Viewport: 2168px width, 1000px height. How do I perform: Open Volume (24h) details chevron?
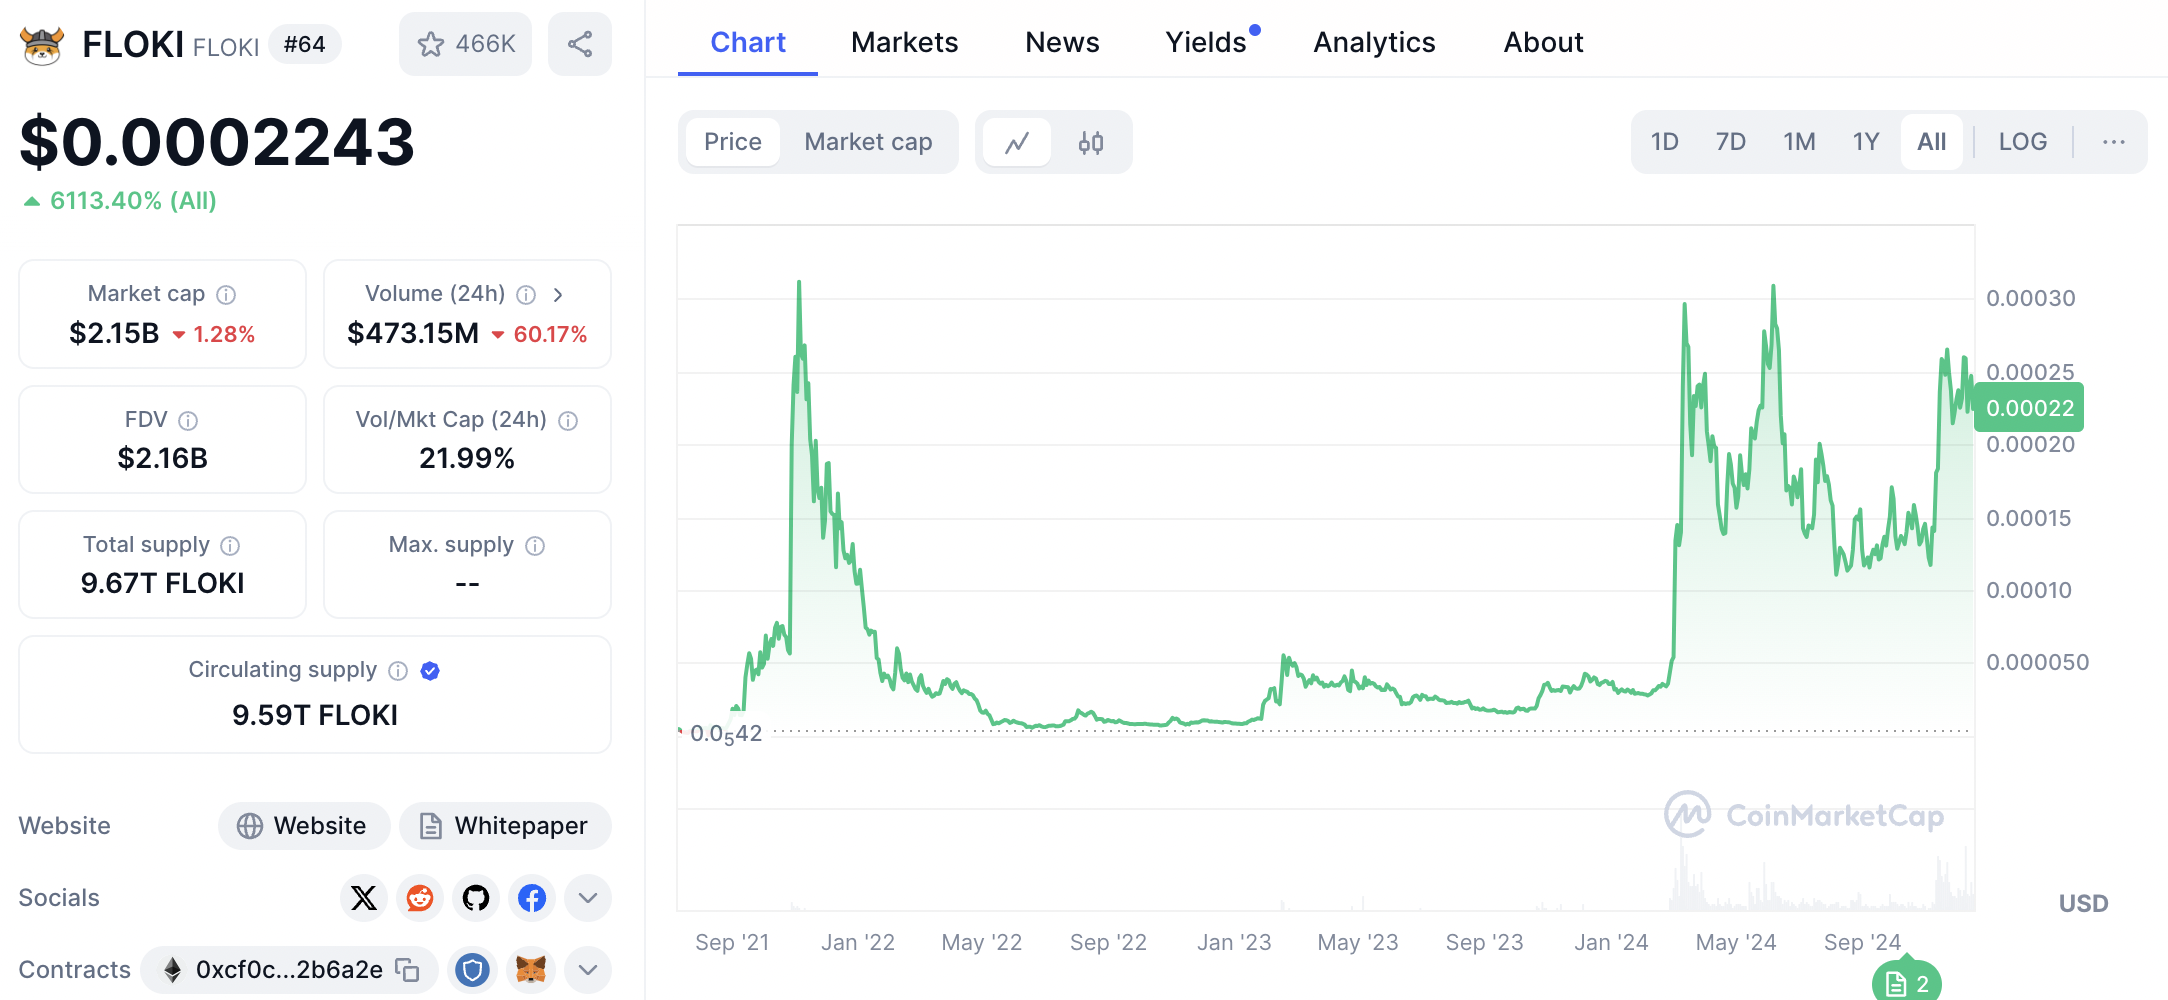558,294
